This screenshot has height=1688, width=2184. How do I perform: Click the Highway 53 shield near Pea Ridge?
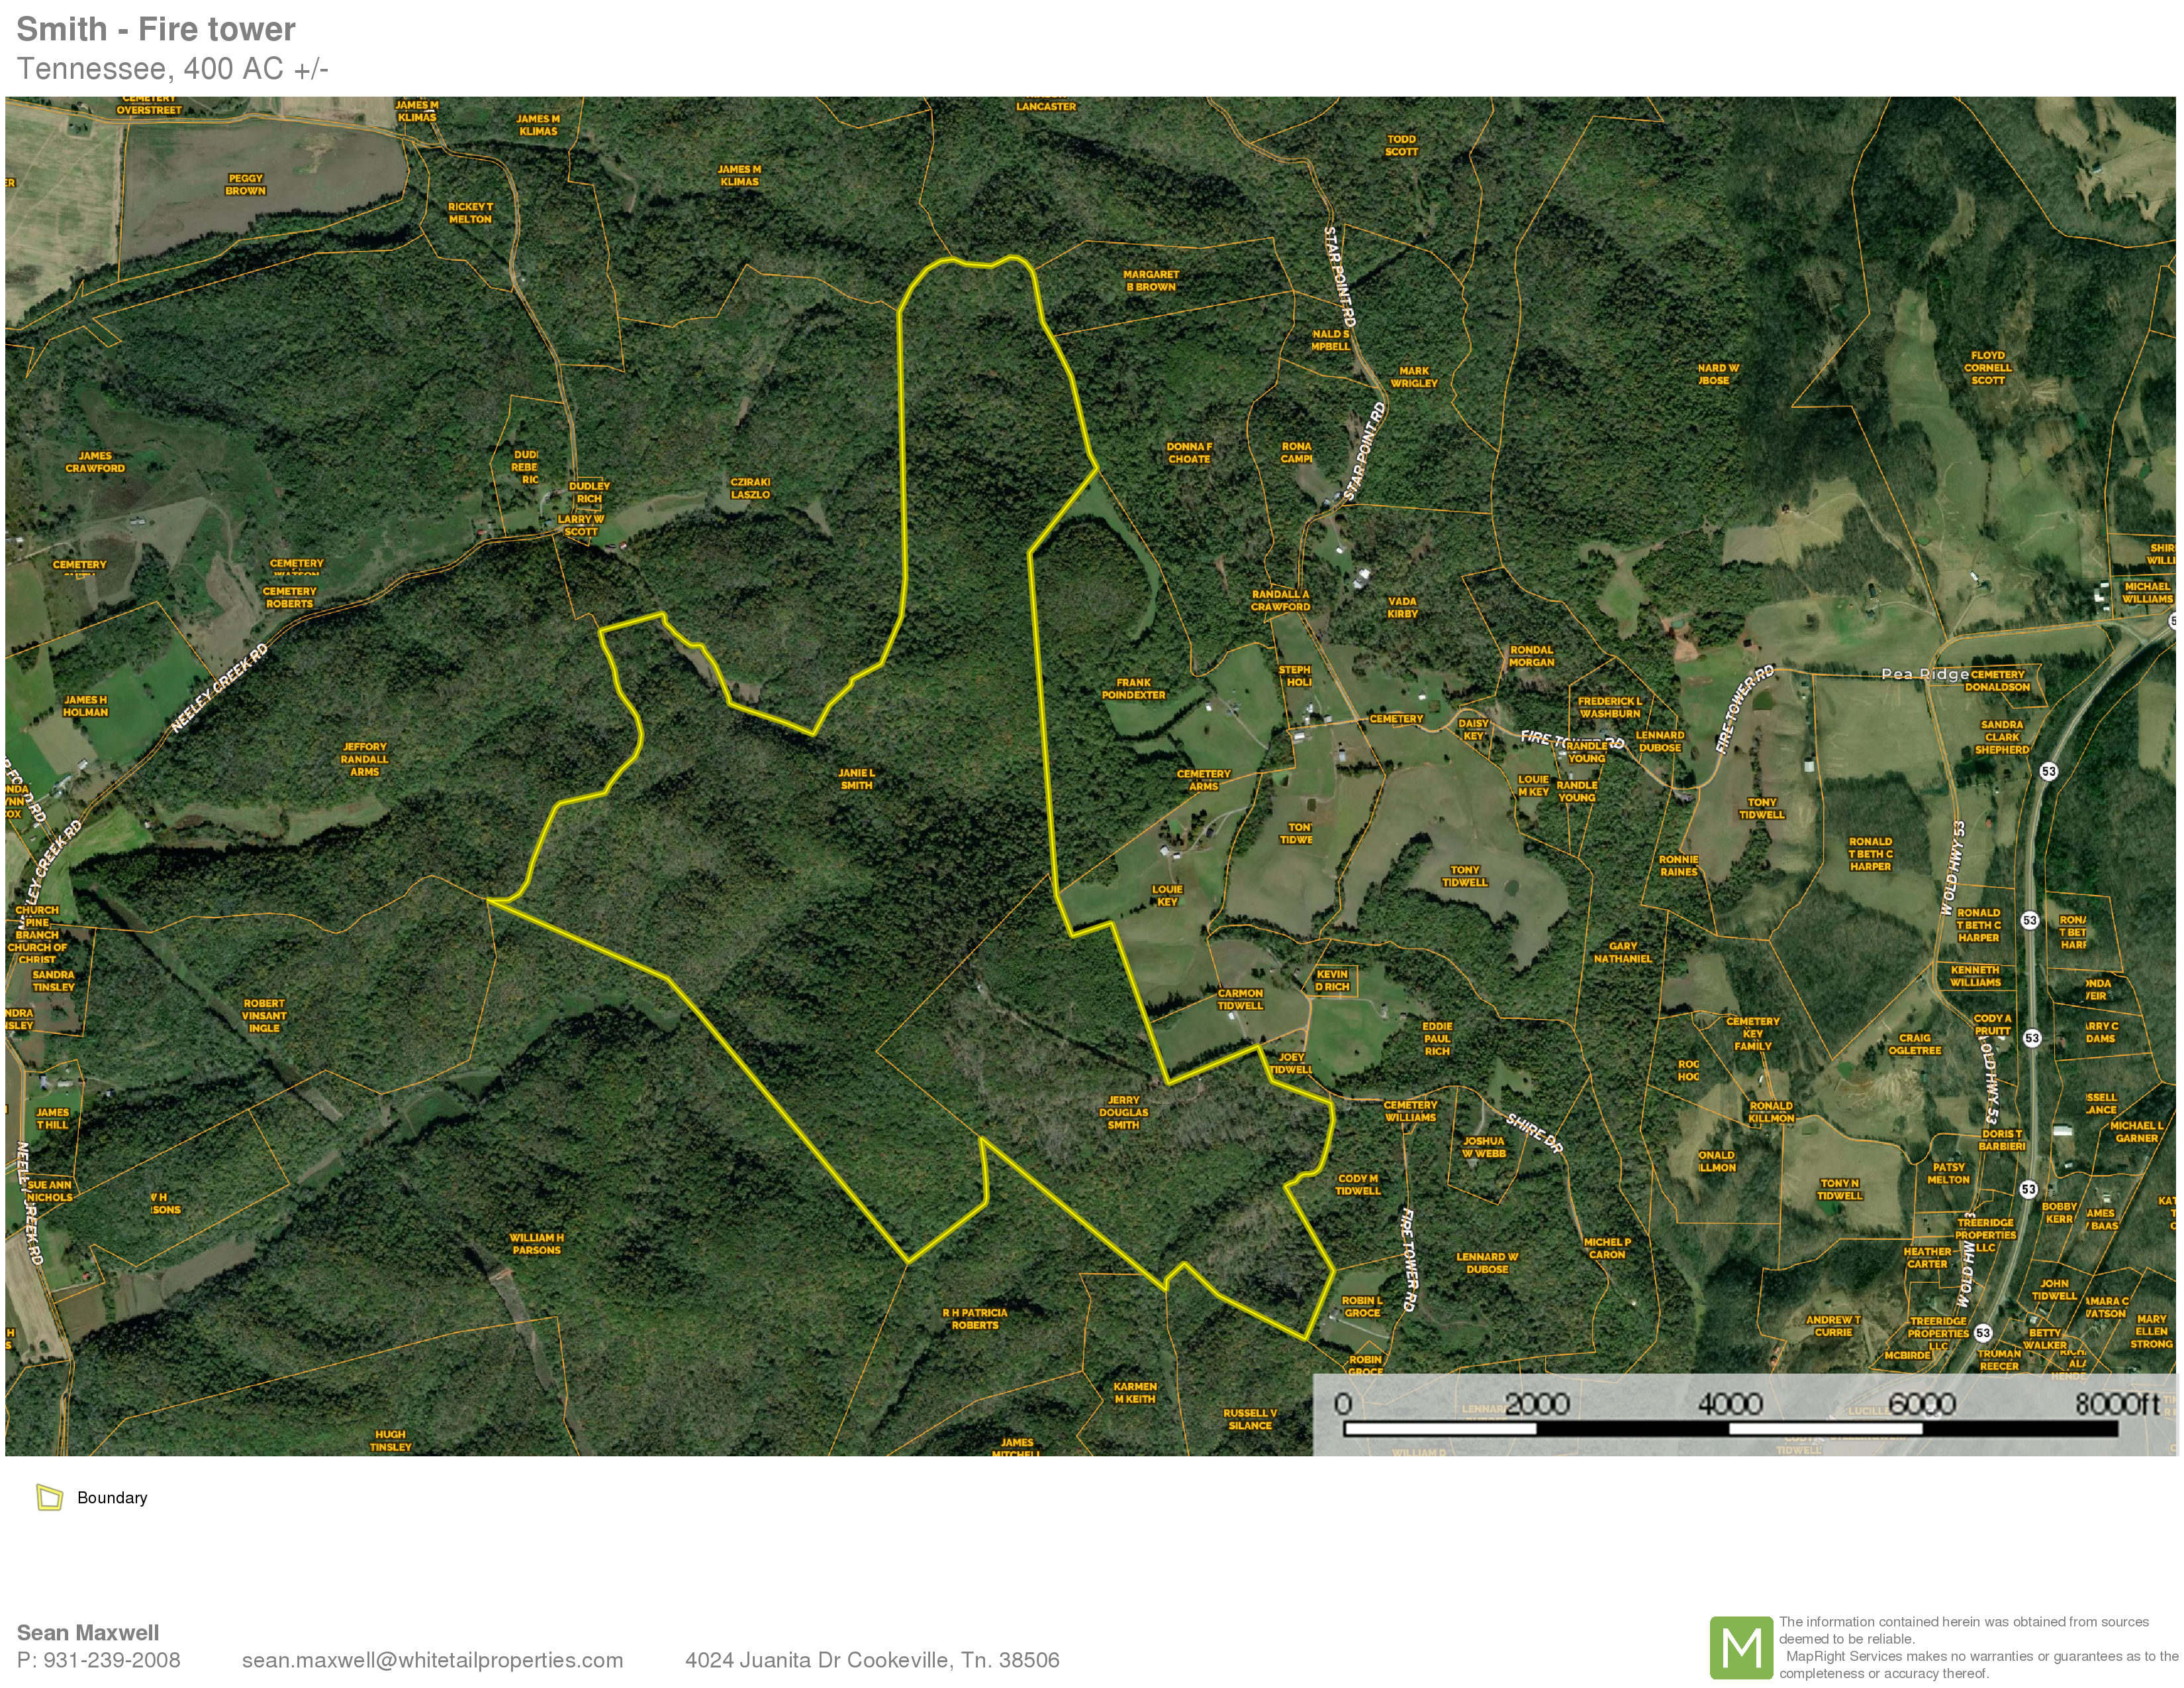(x=2048, y=771)
